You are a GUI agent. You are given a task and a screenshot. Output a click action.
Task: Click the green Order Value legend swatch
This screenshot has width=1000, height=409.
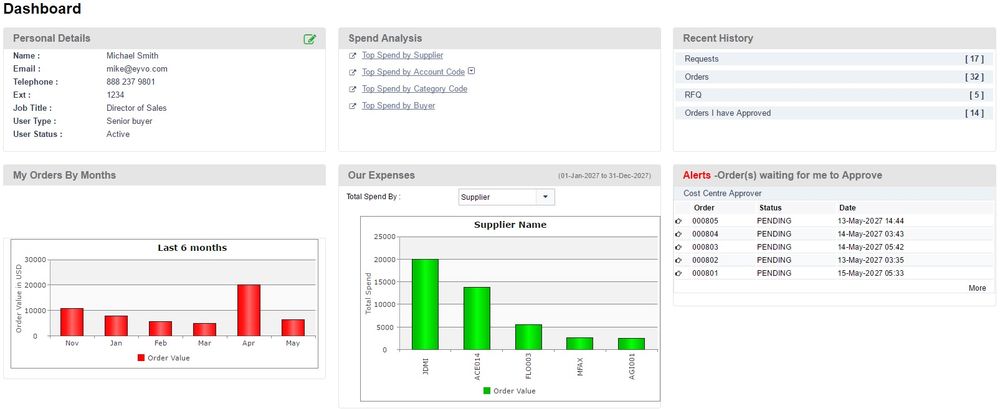tap(487, 391)
